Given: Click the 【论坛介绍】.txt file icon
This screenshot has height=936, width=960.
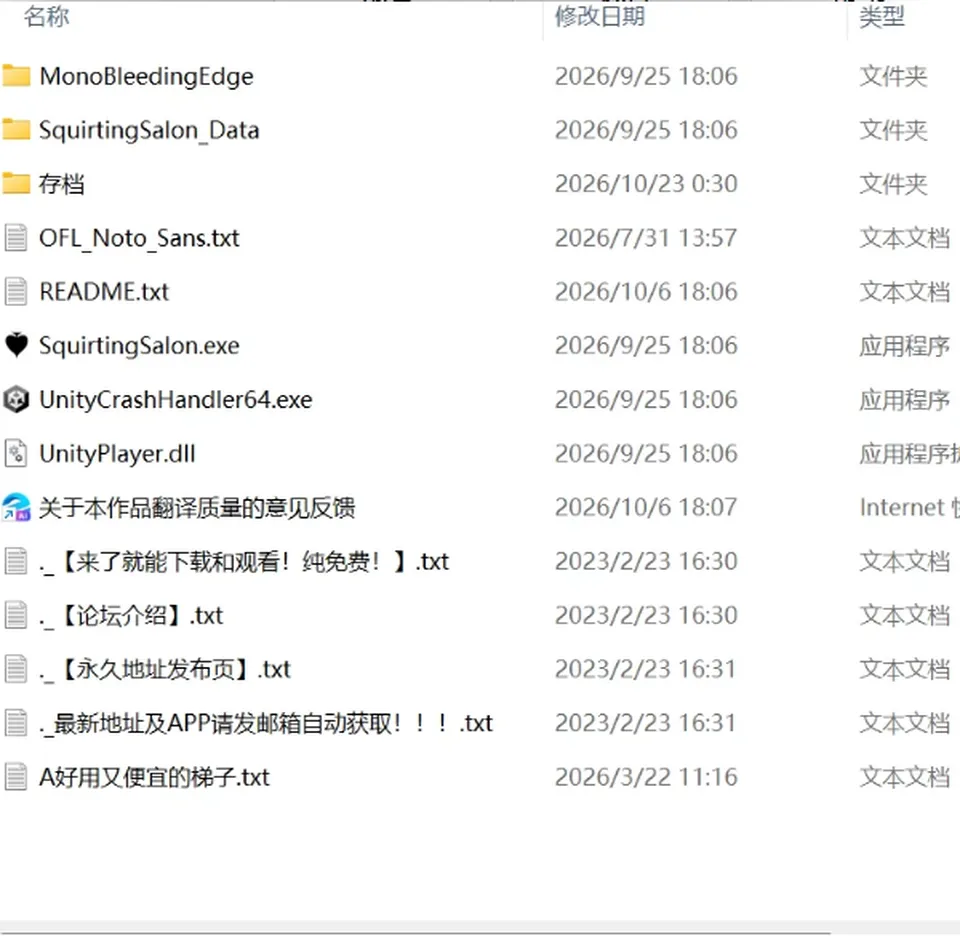Looking at the screenshot, I should coord(16,615).
